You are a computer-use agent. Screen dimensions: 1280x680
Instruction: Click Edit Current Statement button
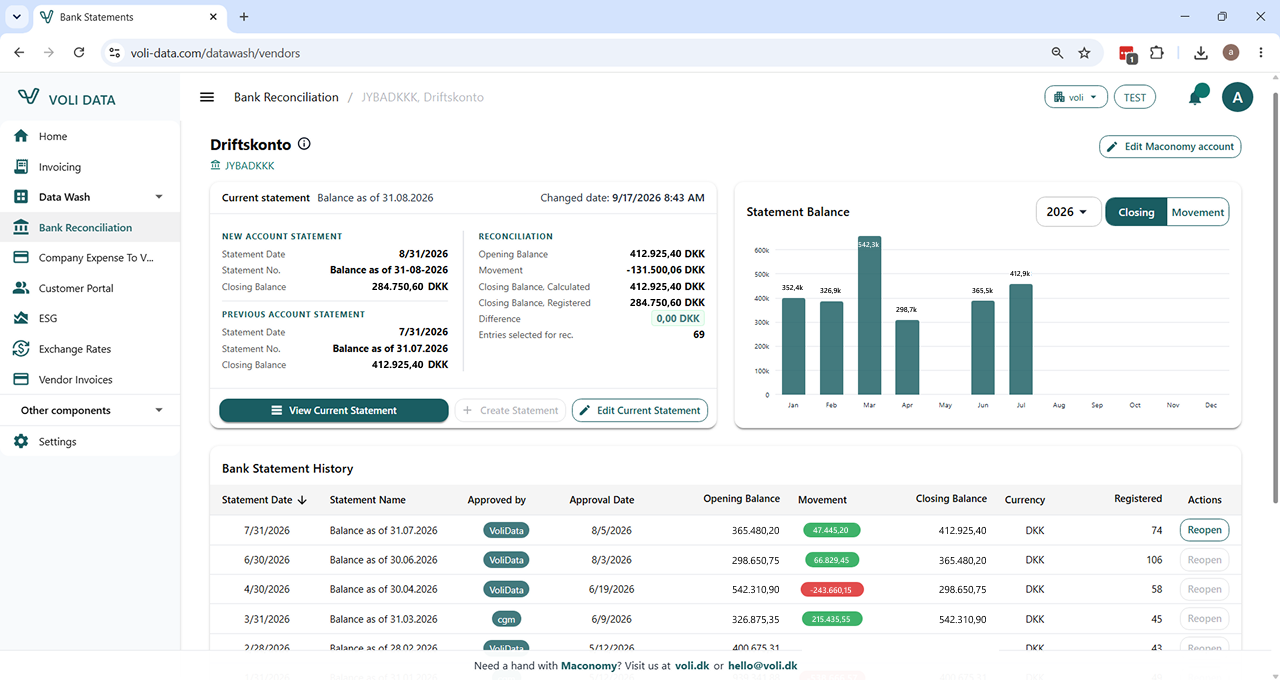click(x=640, y=410)
